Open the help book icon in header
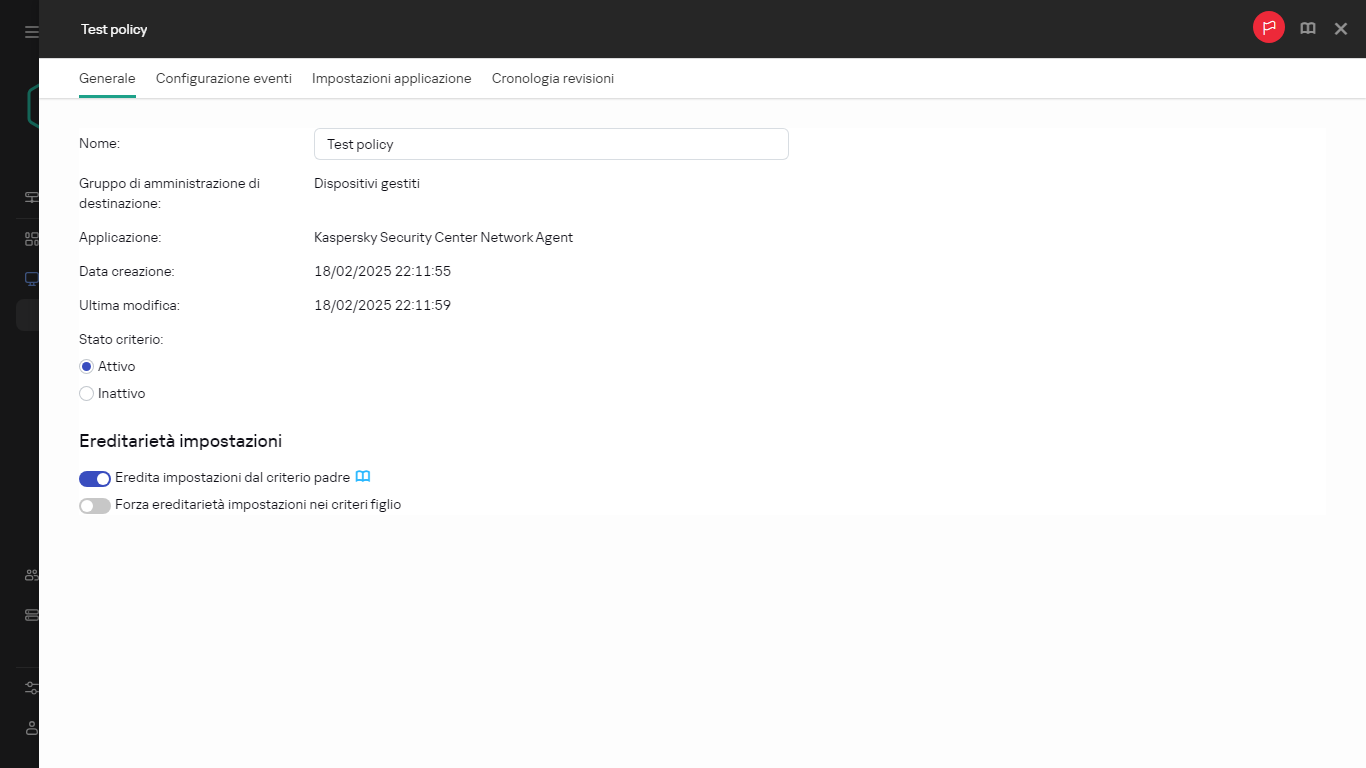This screenshot has height=768, width=1366. pyautogui.click(x=1308, y=29)
